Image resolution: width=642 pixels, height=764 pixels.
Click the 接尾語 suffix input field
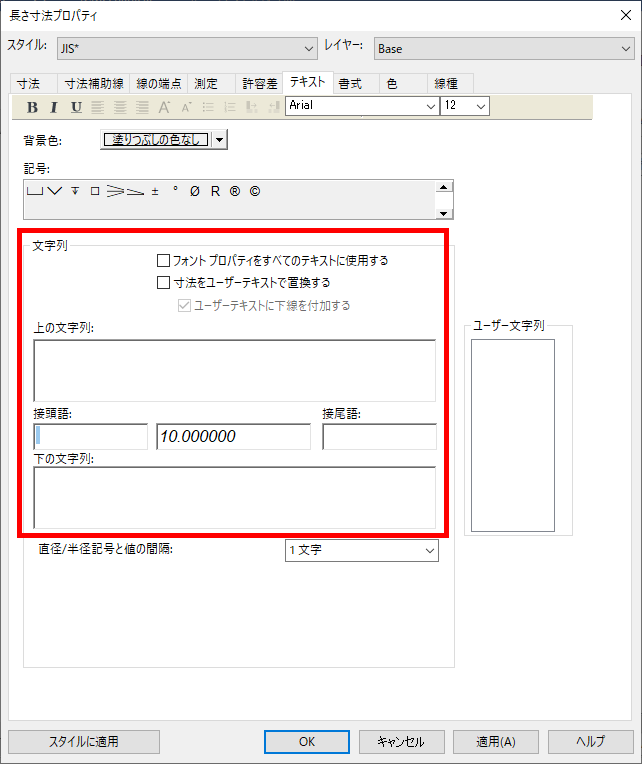pyautogui.click(x=379, y=437)
